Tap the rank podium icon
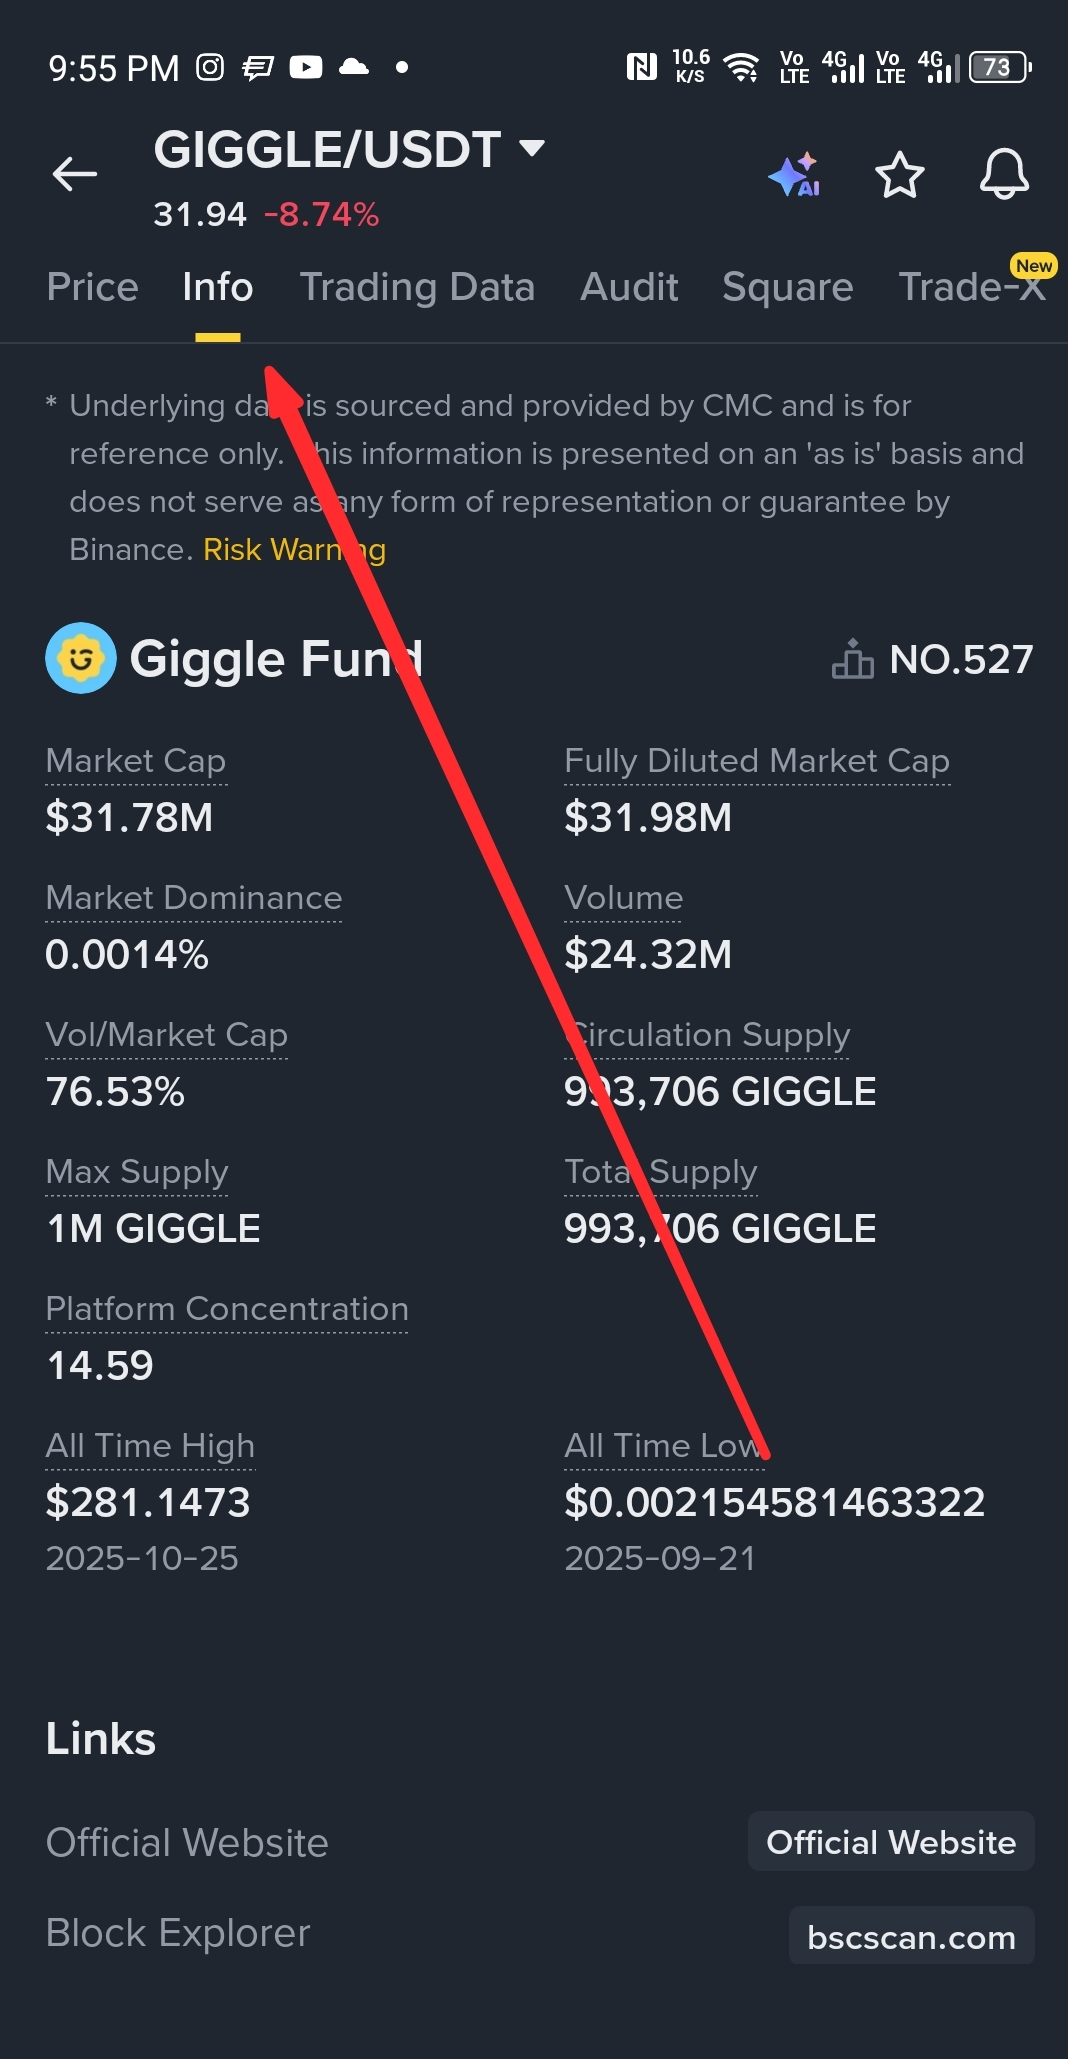The height and width of the screenshot is (2059, 1068). (x=852, y=659)
